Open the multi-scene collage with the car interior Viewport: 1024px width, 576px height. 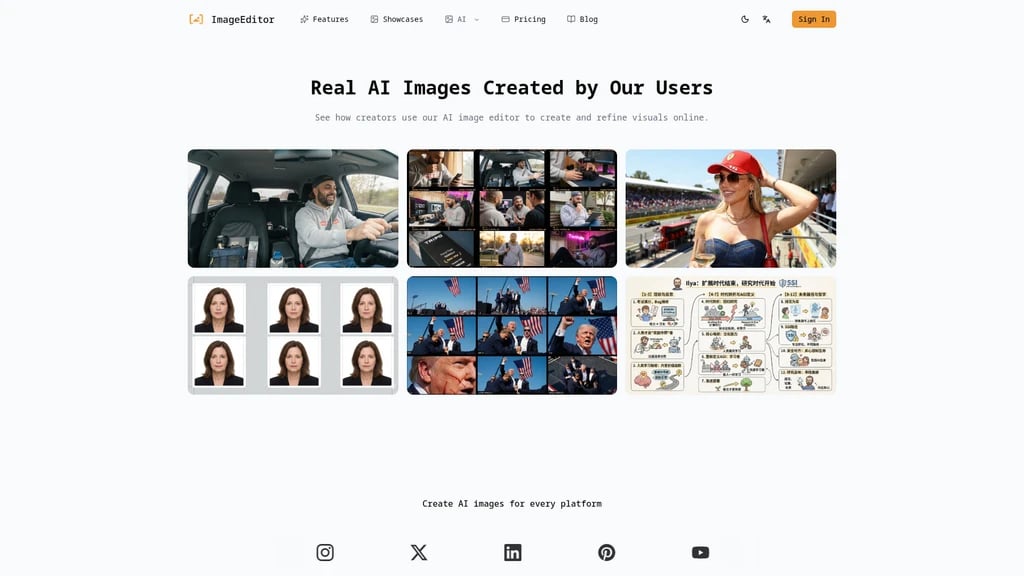pyautogui.click(x=512, y=208)
